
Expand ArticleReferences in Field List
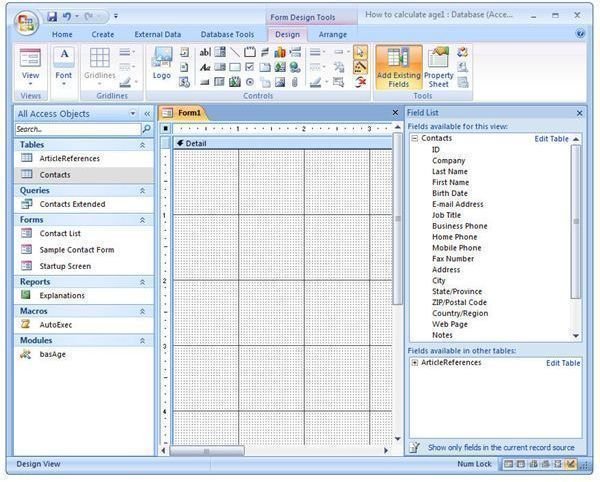pos(414,362)
